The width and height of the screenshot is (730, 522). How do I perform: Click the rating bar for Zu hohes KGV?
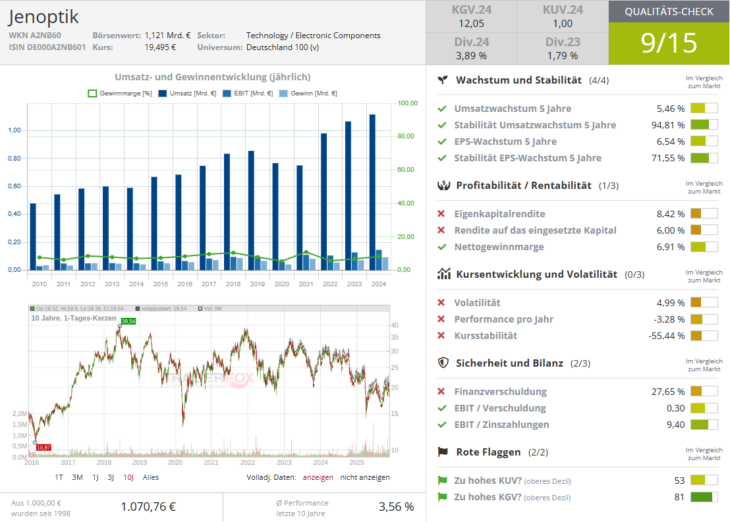[703, 497]
